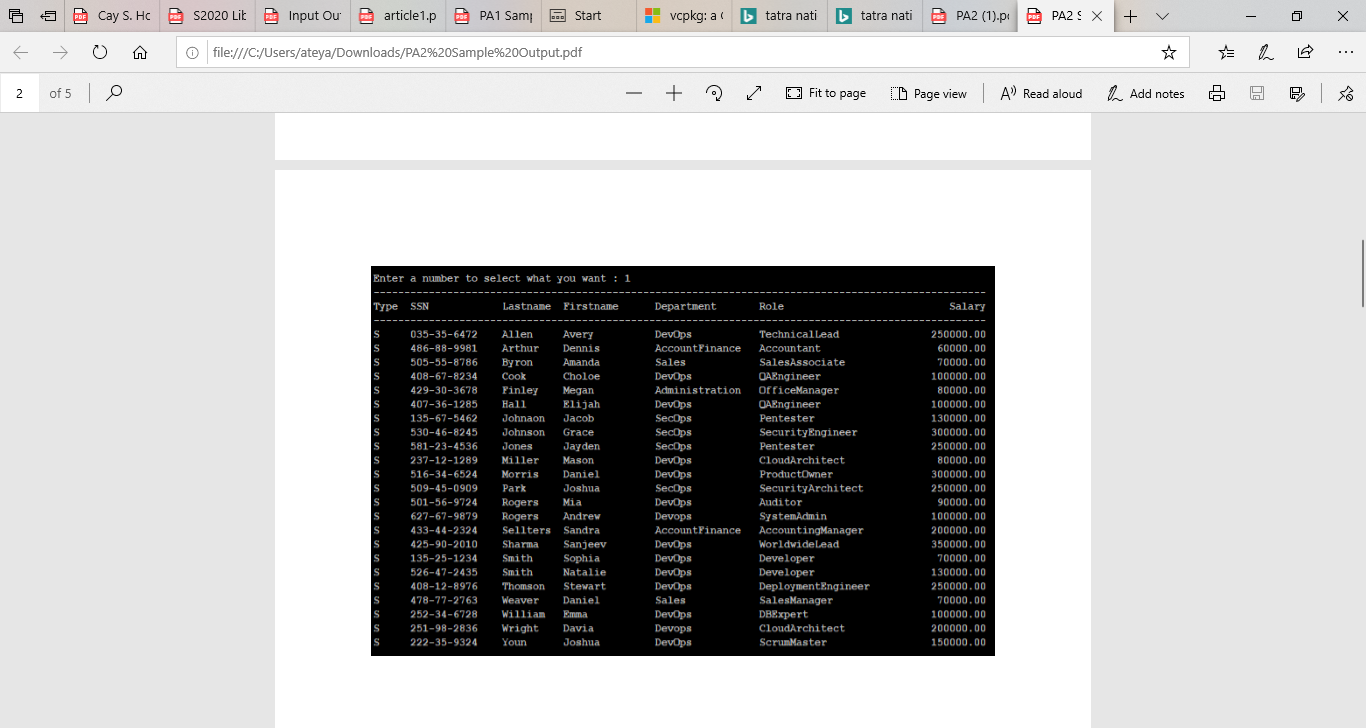Toggle the Page view layout
The width and height of the screenshot is (1366, 728).
pyautogui.click(x=929, y=92)
